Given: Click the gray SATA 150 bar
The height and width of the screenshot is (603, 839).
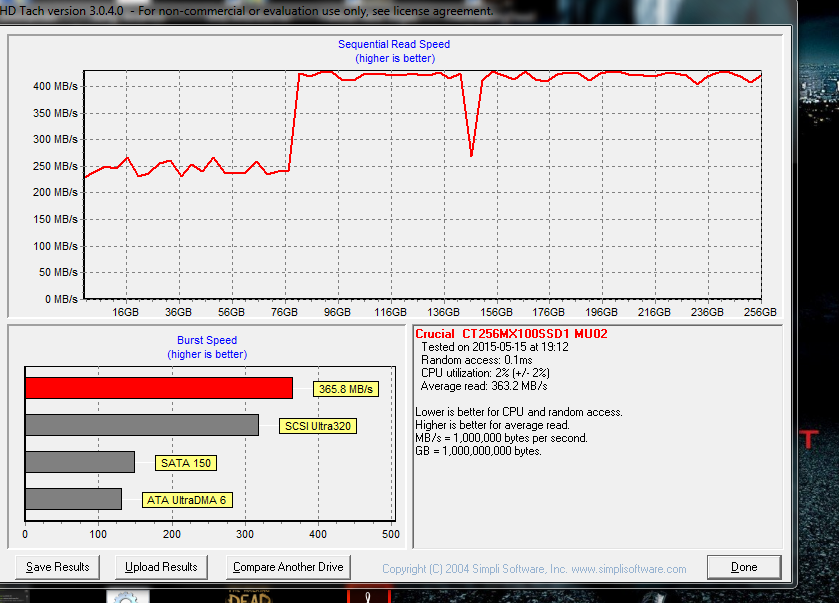Looking at the screenshot, I should (80, 462).
